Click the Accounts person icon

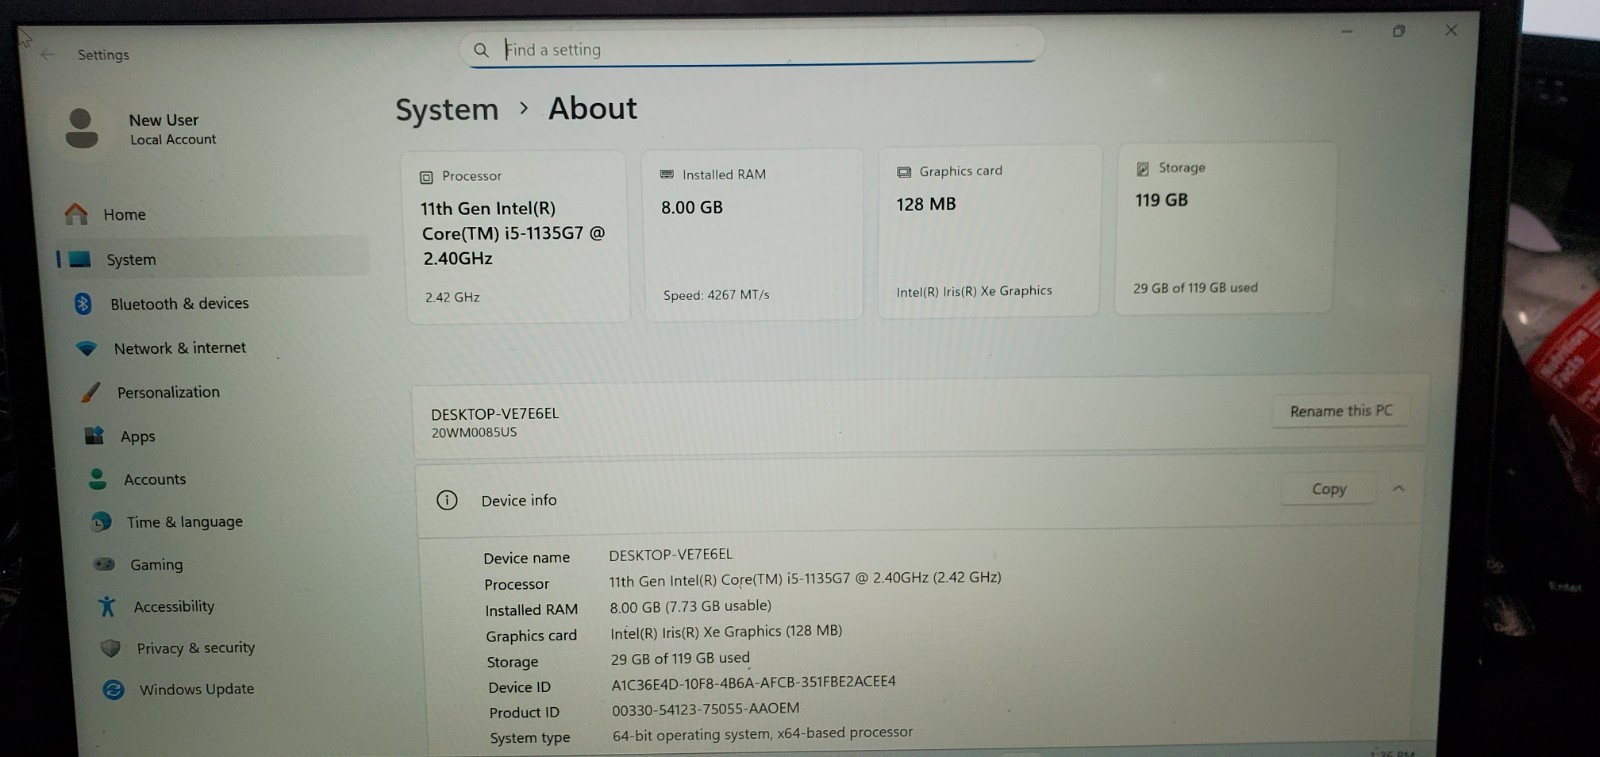pos(97,479)
